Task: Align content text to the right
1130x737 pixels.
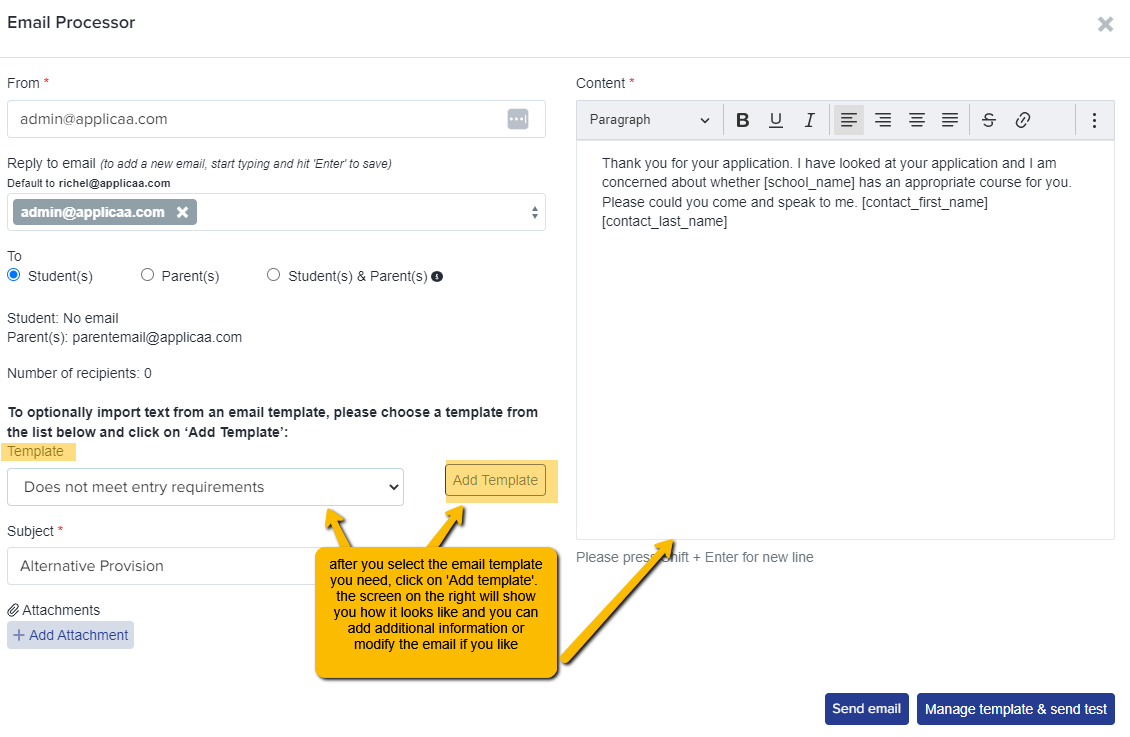Action: point(883,120)
